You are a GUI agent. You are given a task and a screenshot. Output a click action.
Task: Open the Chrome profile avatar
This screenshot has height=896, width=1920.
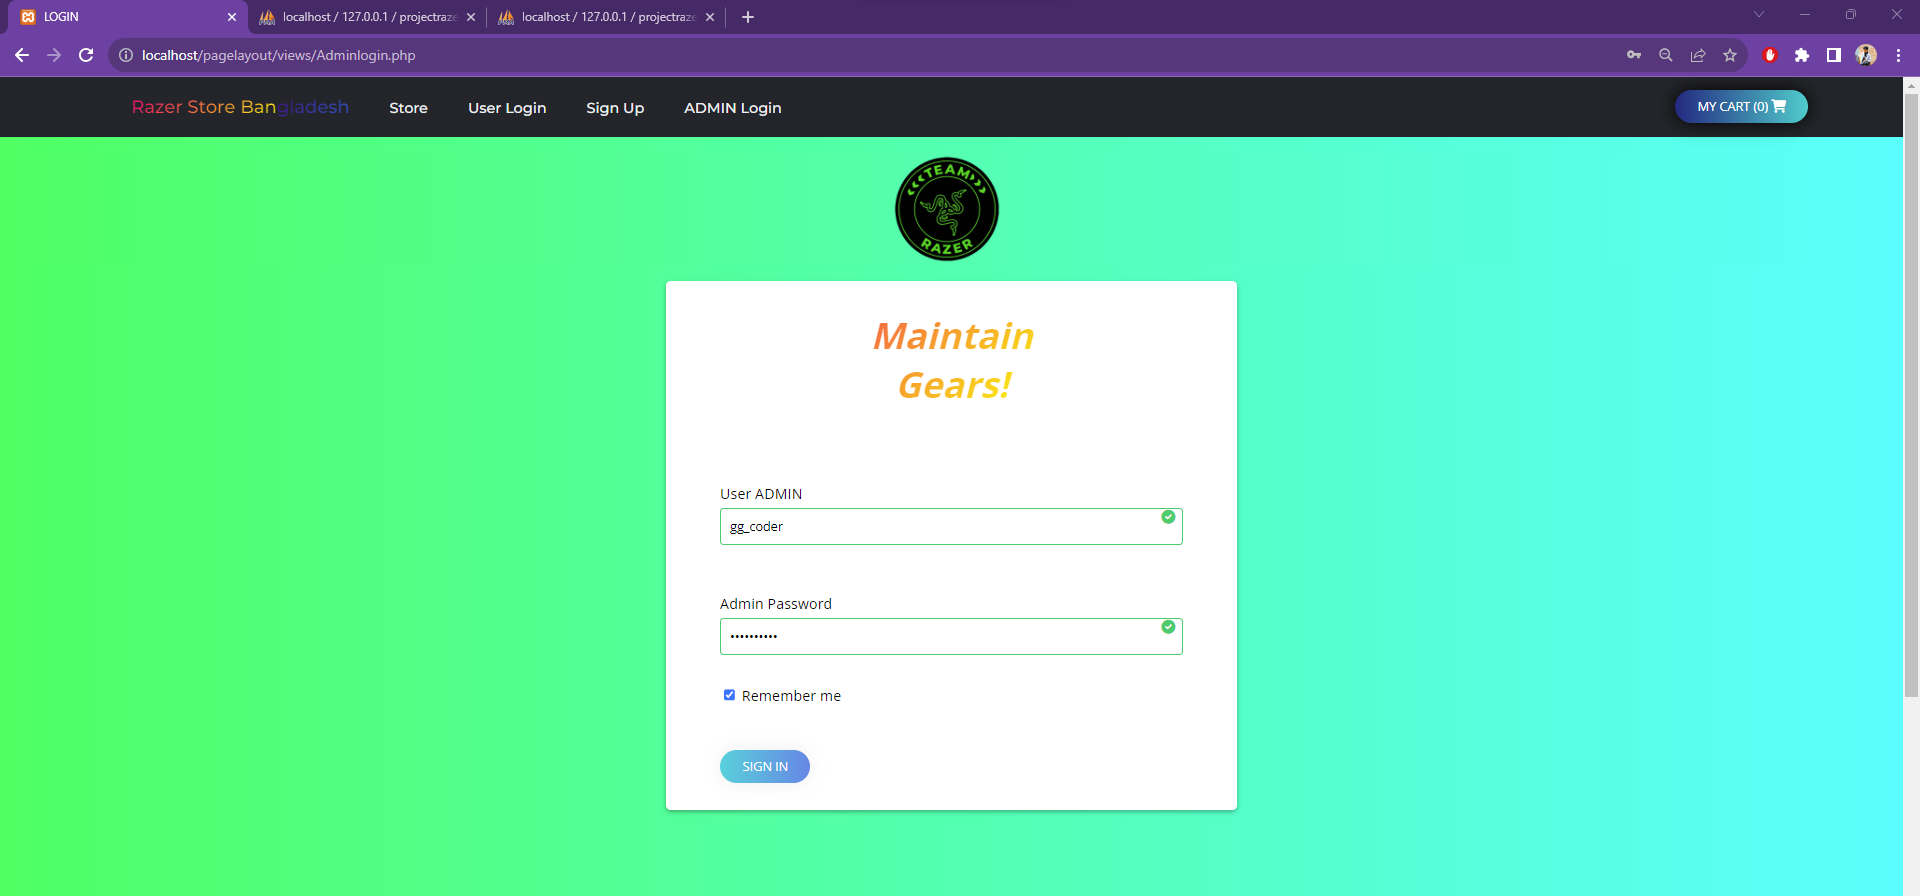point(1866,55)
